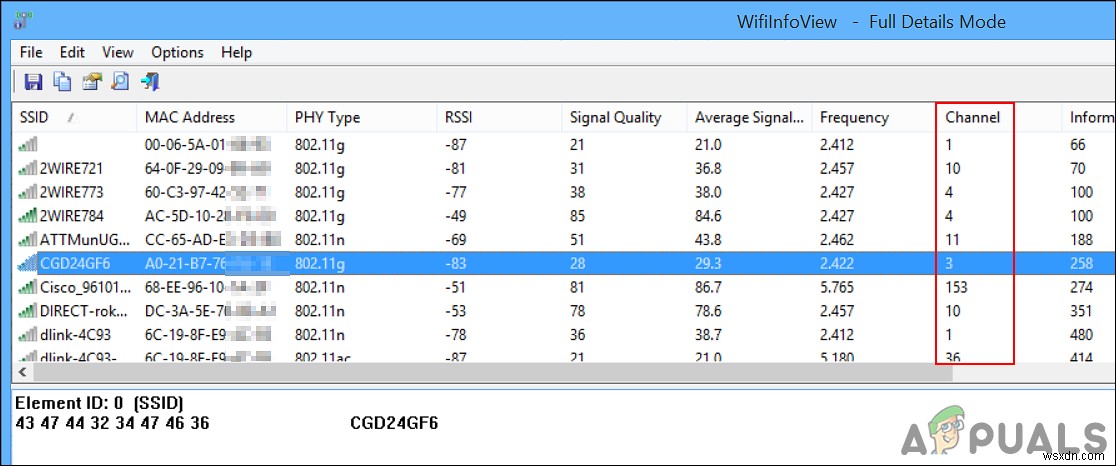The width and height of the screenshot is (1116, 466).
Task: Click signal icon of the unnamed SSID row
Action: coord(28,144)
